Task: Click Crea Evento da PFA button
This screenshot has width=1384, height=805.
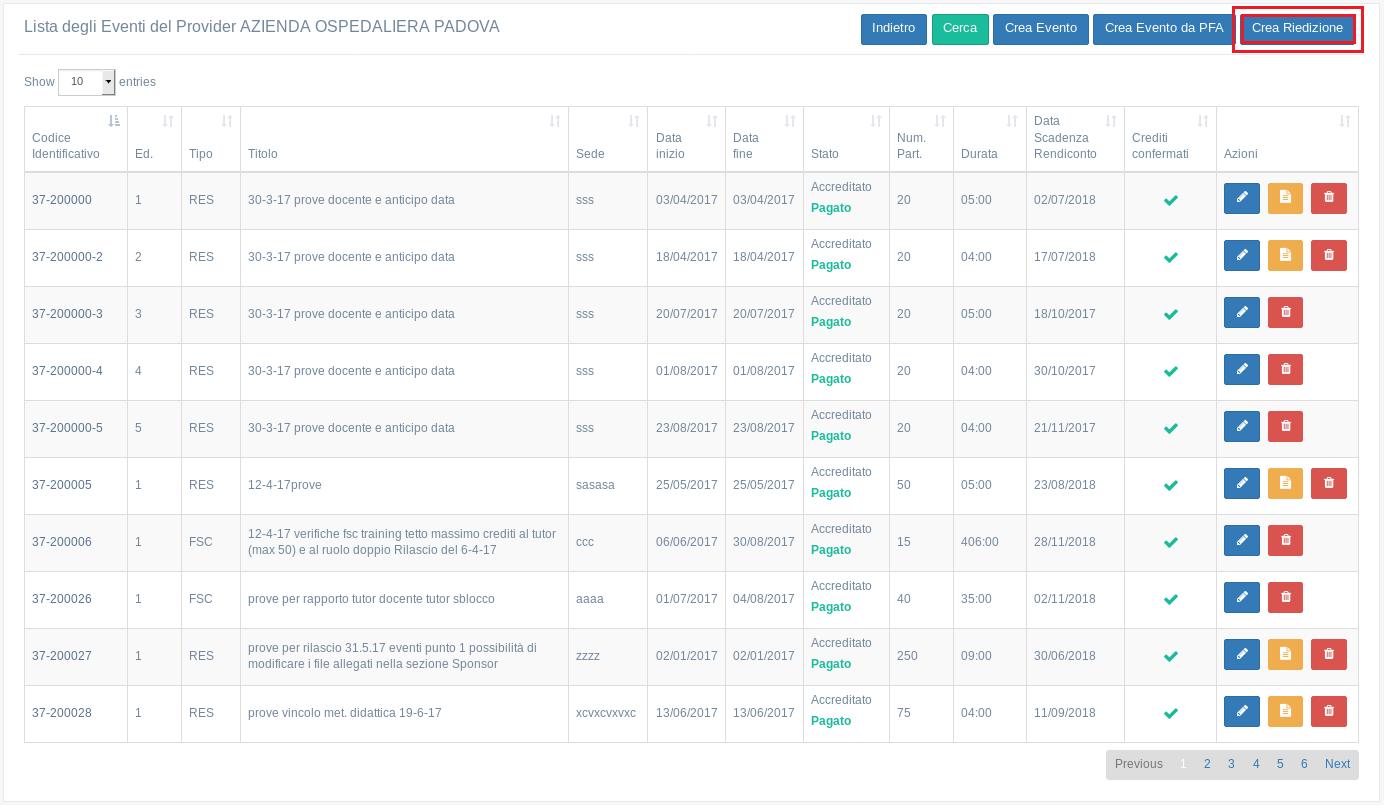Action: [x=1164, y=29]
